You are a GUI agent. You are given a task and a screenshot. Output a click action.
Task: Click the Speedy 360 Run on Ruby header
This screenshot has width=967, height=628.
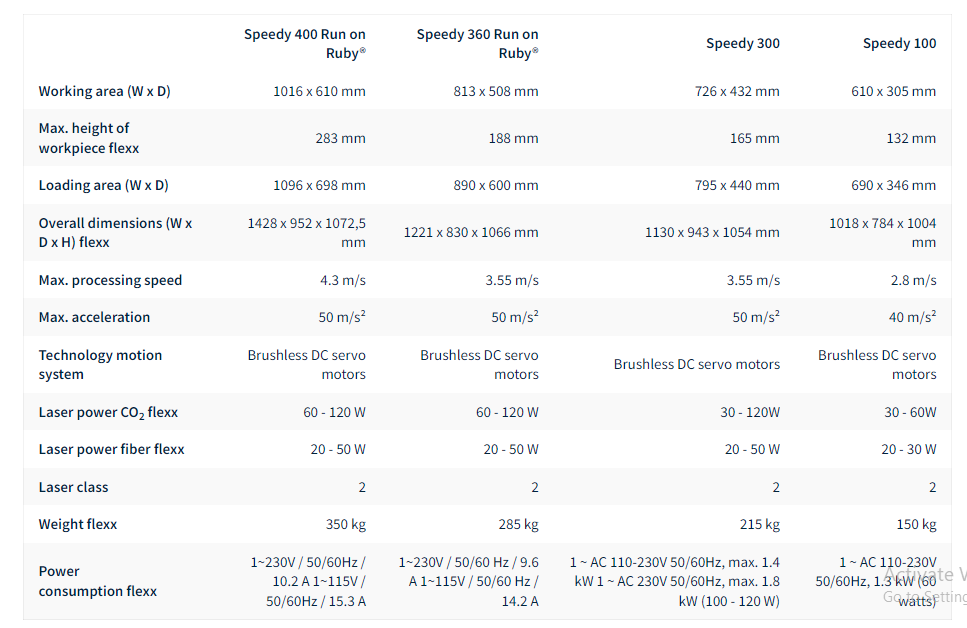coord(478,44)
